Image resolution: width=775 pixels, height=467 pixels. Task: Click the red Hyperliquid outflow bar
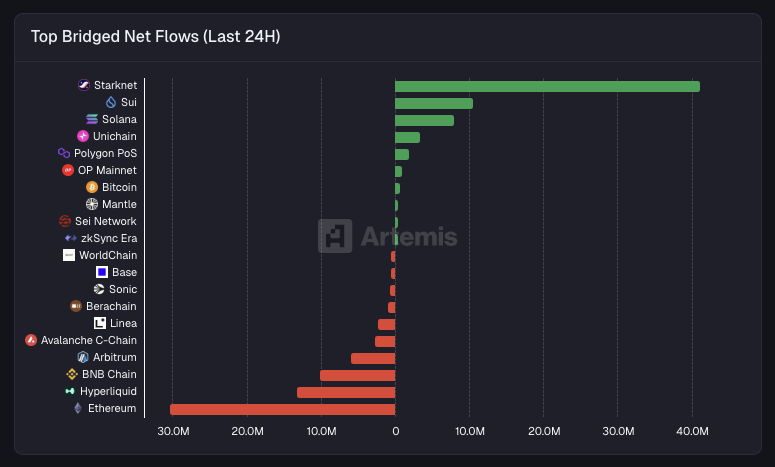346,392
